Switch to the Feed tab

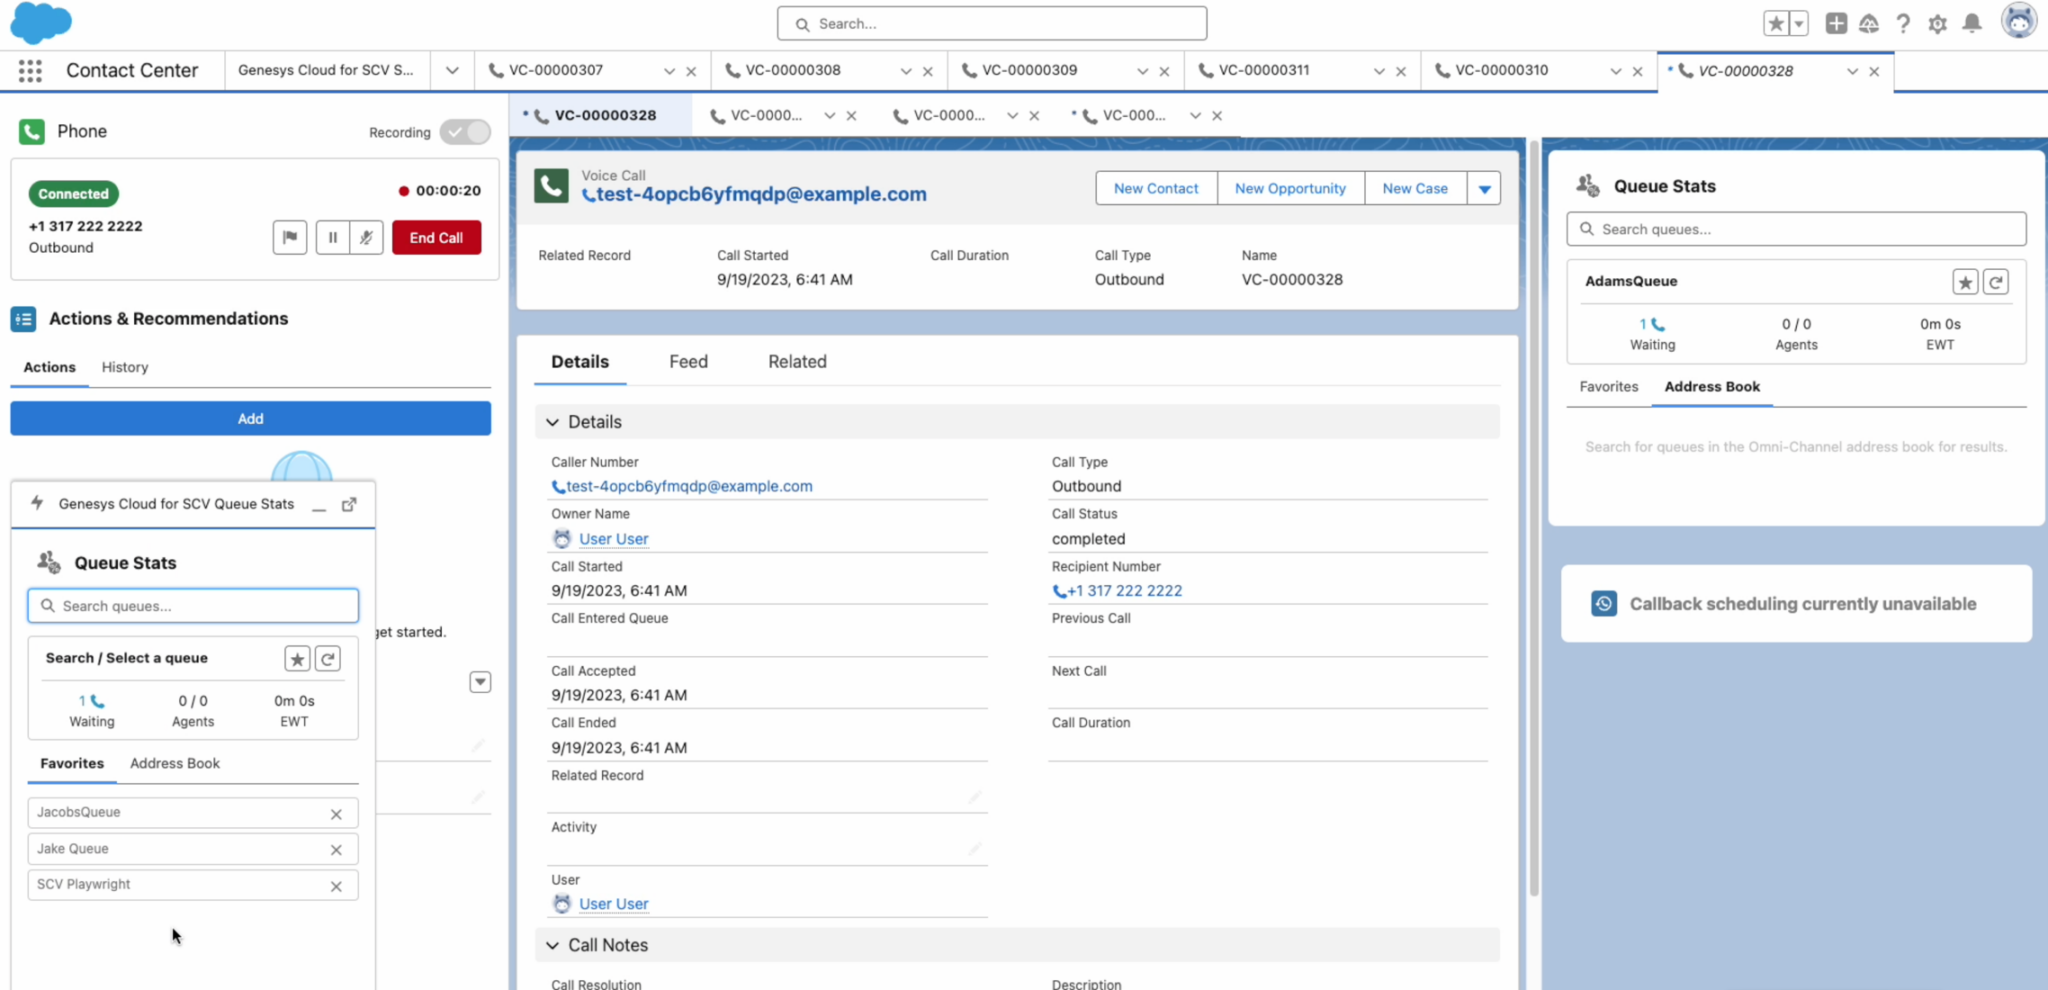click(x=688, y=361)
